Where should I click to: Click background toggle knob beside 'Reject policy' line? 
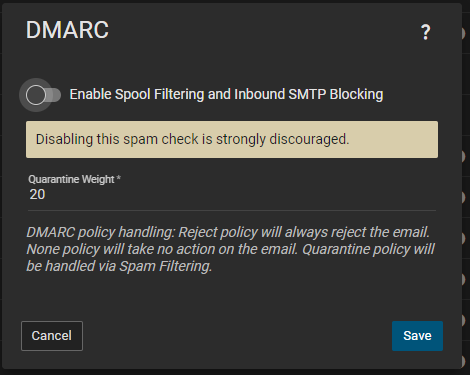pyautogui.click(x=463, y=238)
